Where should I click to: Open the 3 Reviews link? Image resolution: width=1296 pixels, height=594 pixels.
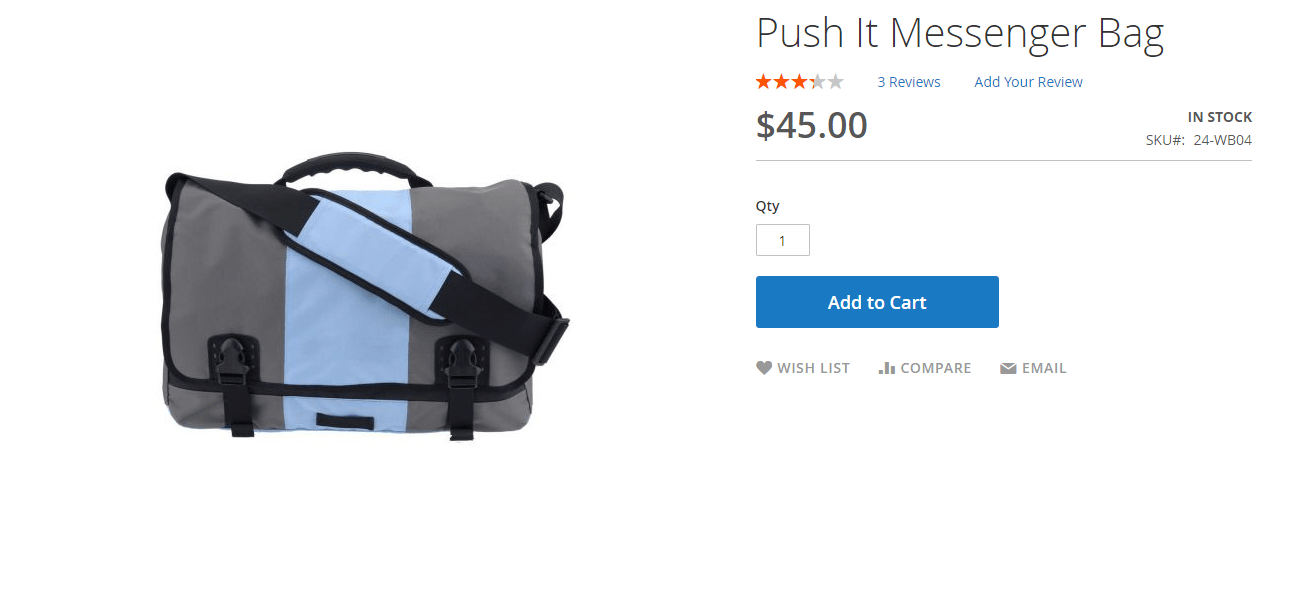coord(909,82)
